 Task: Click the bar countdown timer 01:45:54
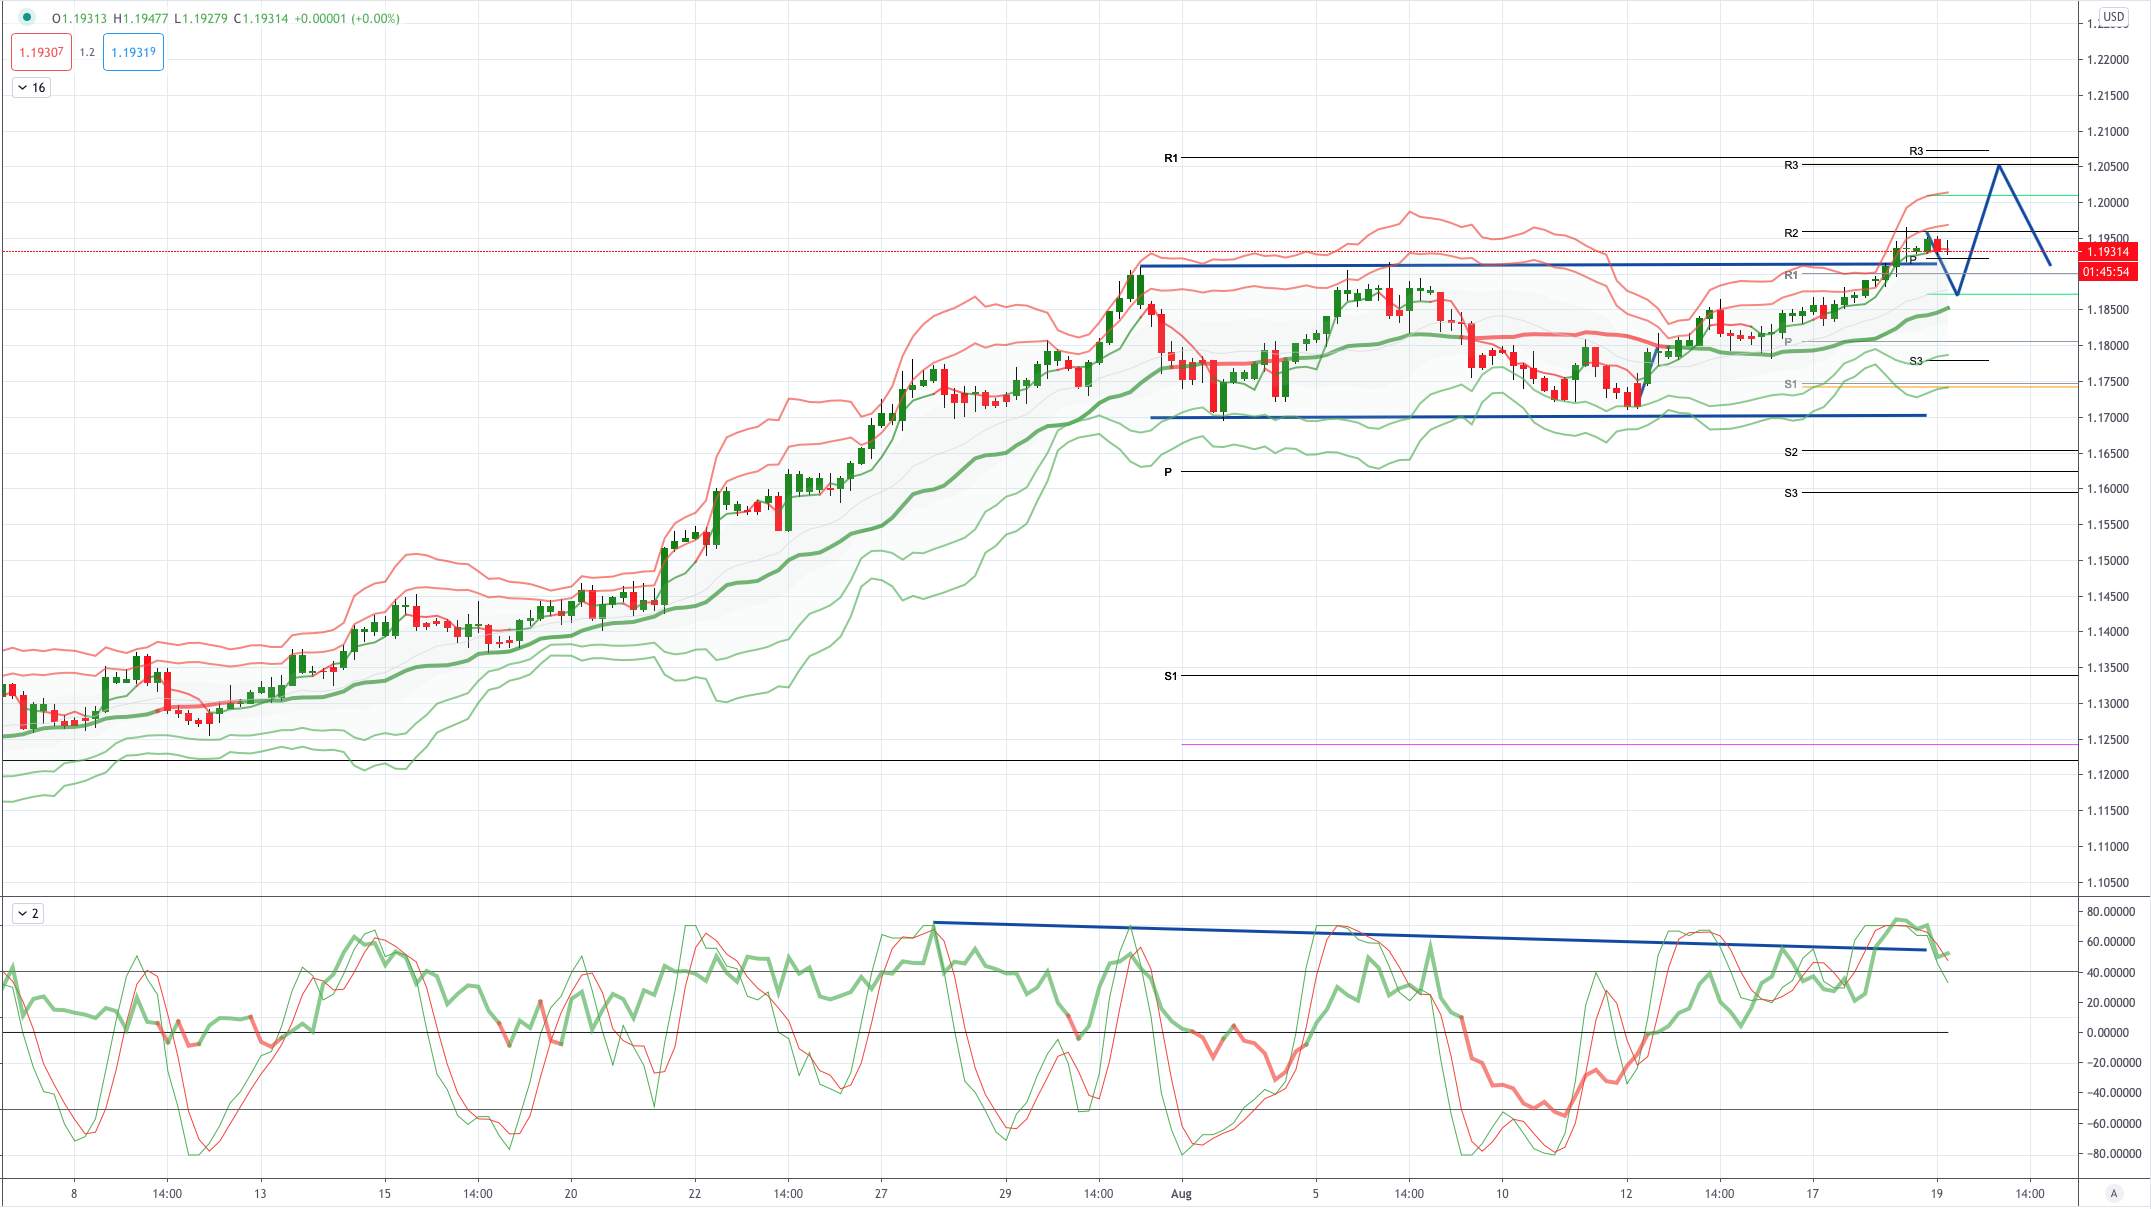pyautogui.click(x=2107, y=272)
